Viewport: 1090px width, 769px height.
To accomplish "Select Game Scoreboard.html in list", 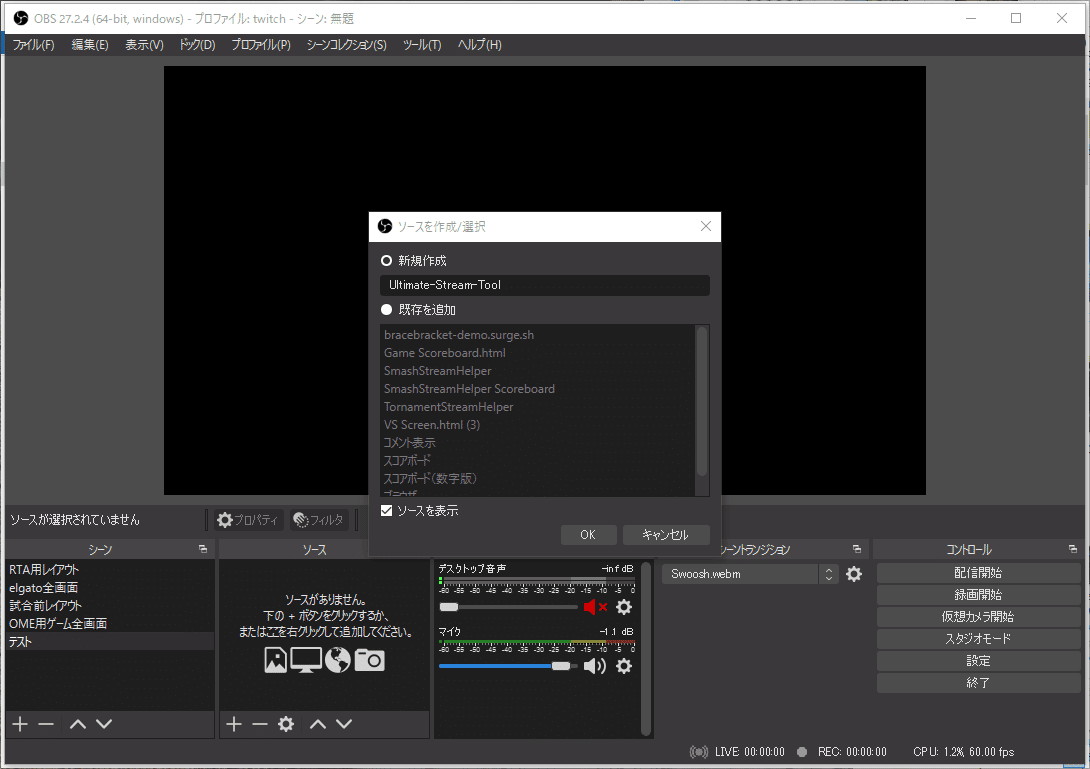I will pyautogui.click(x=538, y=353).
